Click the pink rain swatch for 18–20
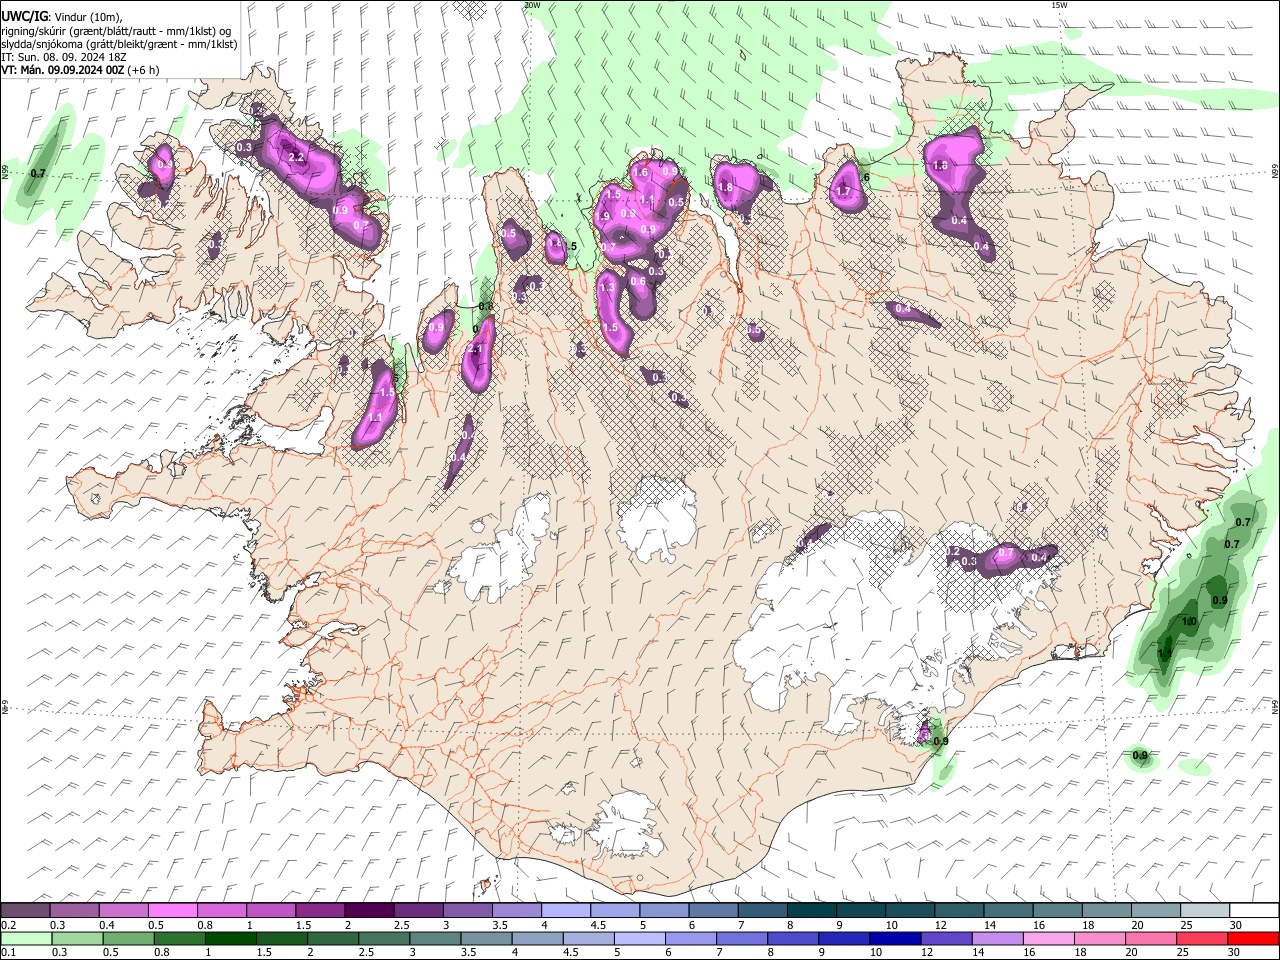Screen dimensions: 1280x960 (x=1098, y=938)
